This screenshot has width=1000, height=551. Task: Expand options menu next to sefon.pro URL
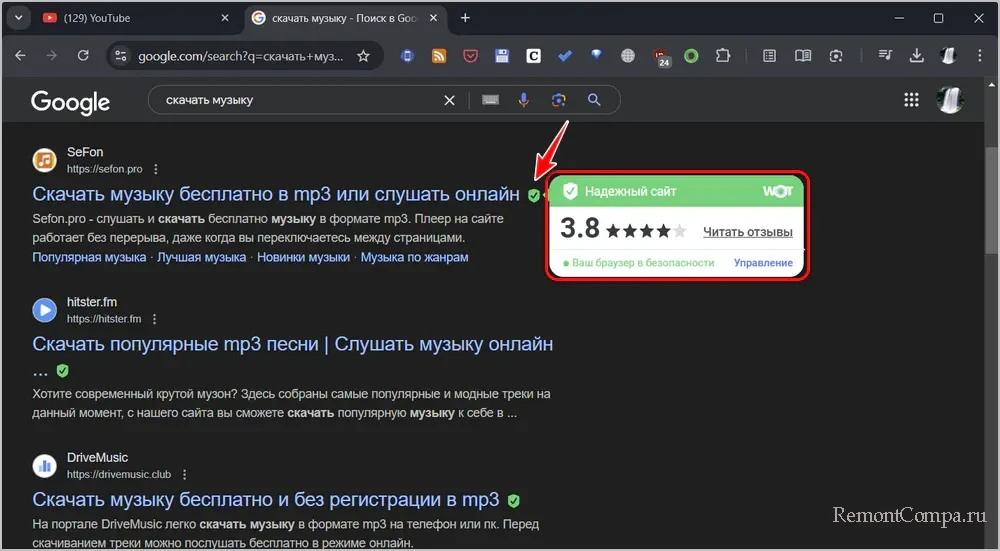tap(156, 169)
